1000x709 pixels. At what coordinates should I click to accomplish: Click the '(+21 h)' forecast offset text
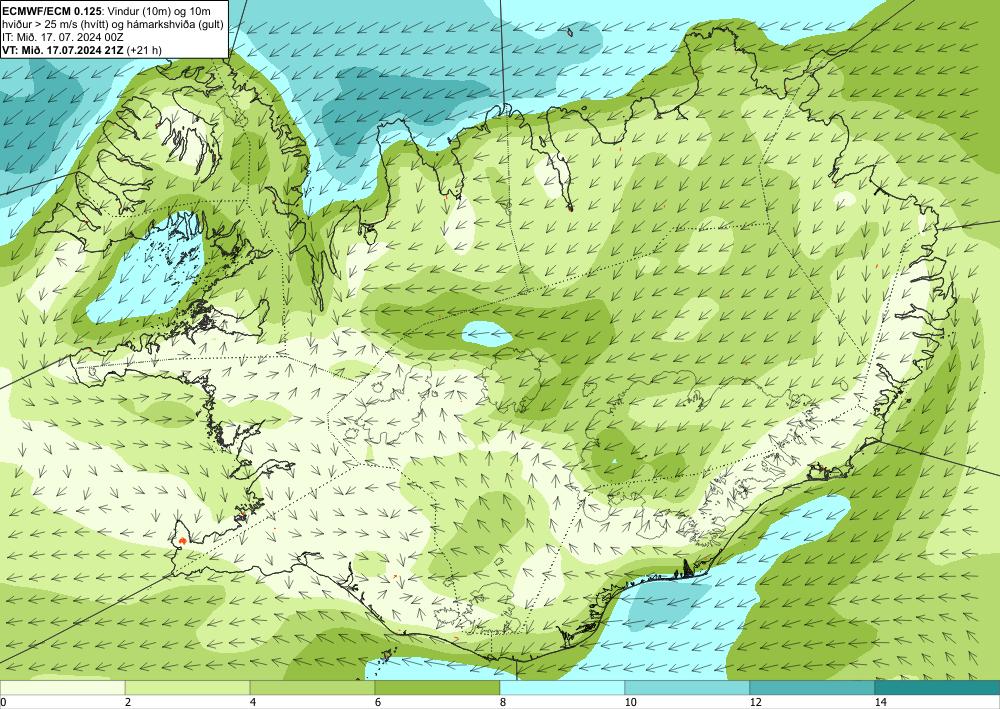144,49
